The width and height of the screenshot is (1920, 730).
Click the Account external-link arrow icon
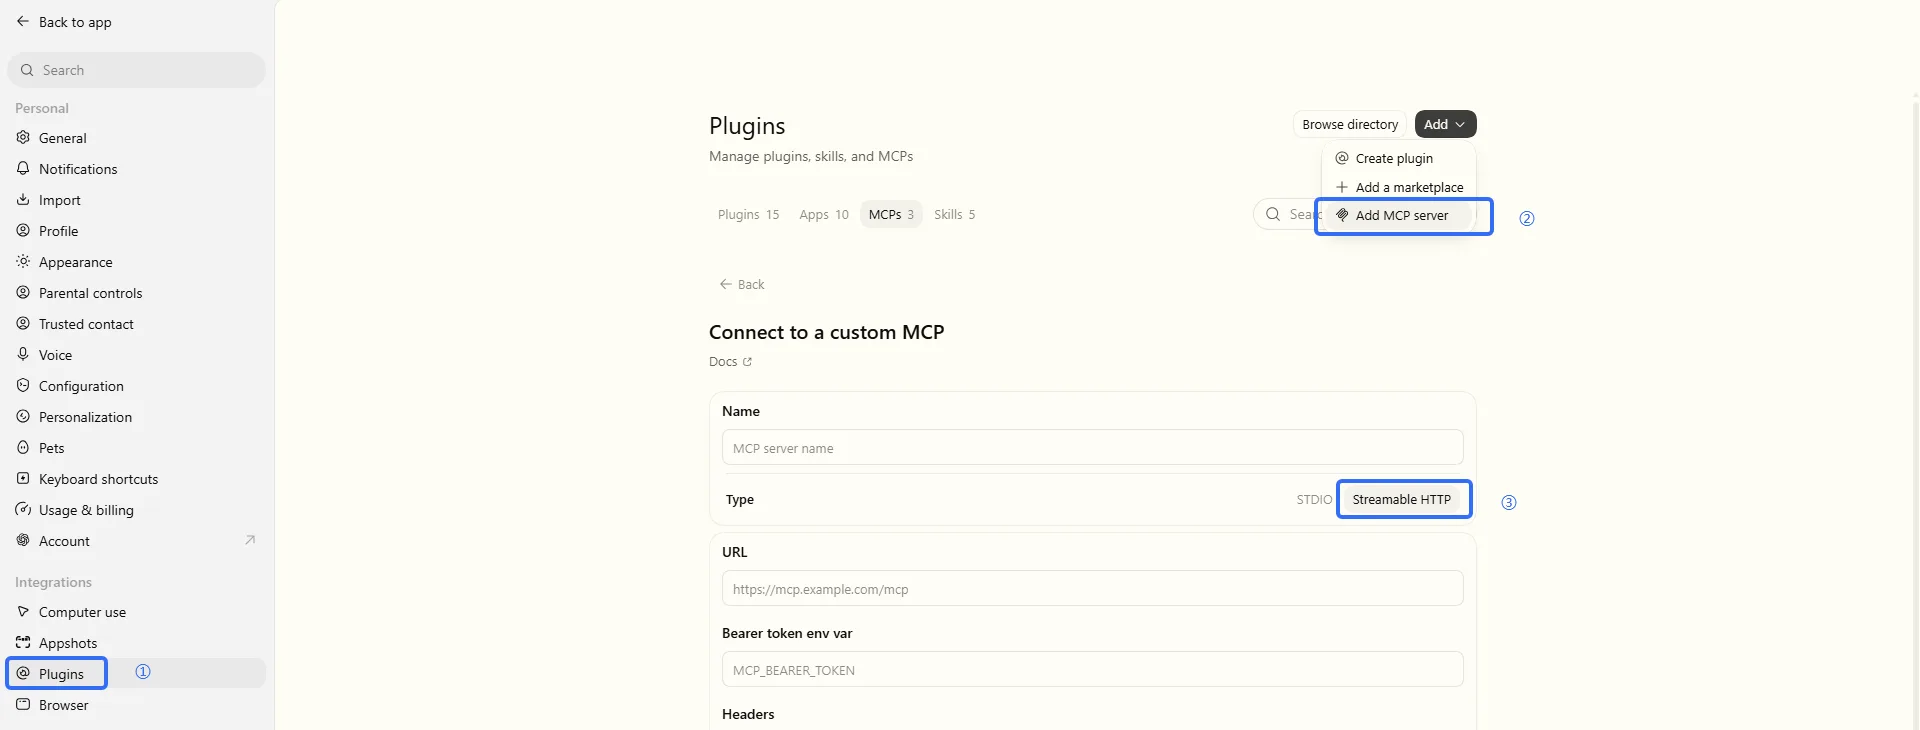(250, 540)
